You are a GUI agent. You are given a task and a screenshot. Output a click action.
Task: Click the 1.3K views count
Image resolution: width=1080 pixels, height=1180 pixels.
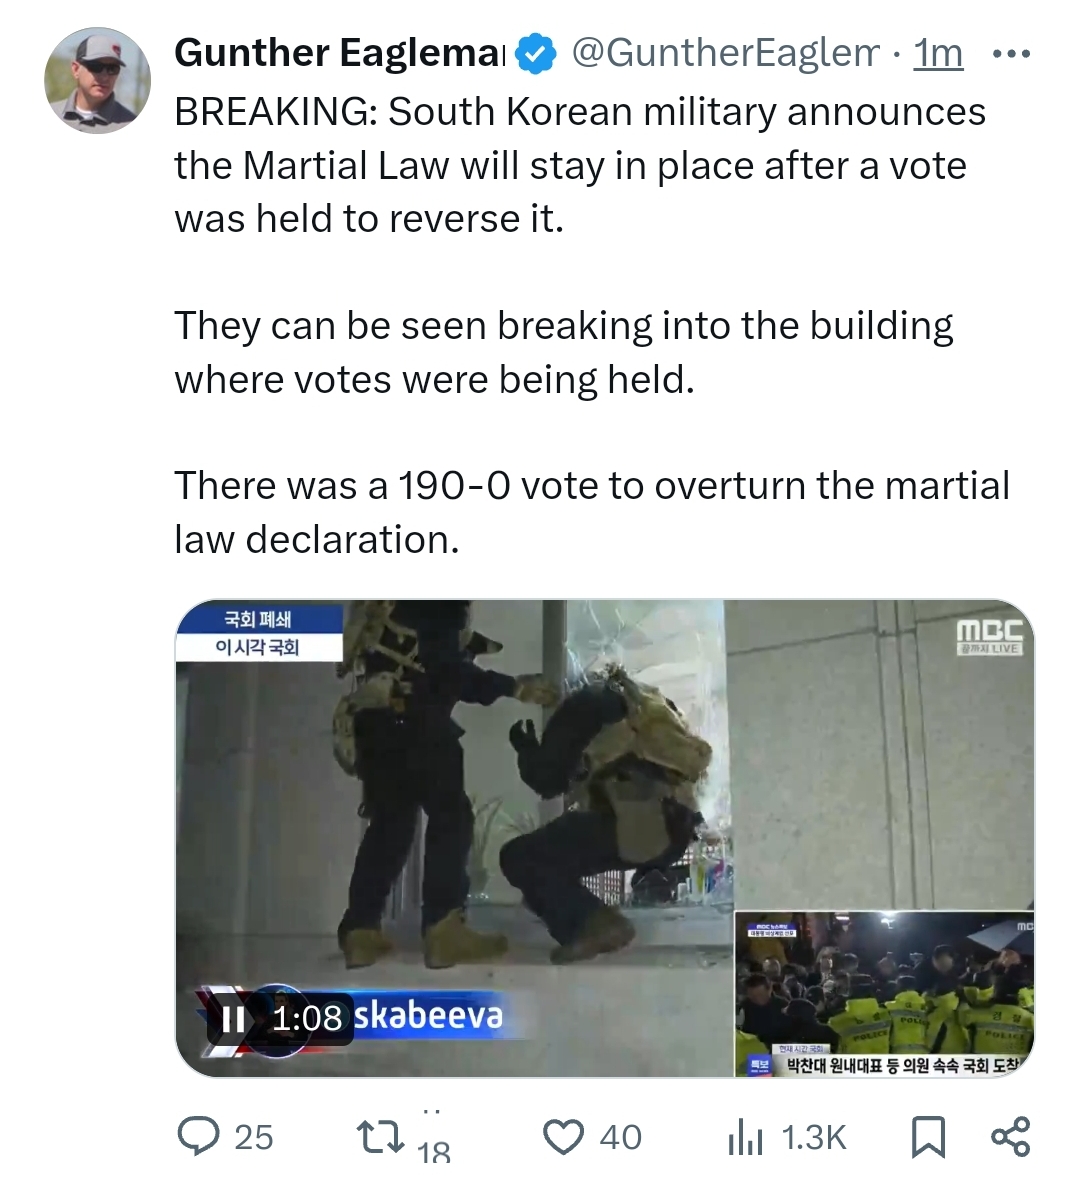click(814, 1137)
